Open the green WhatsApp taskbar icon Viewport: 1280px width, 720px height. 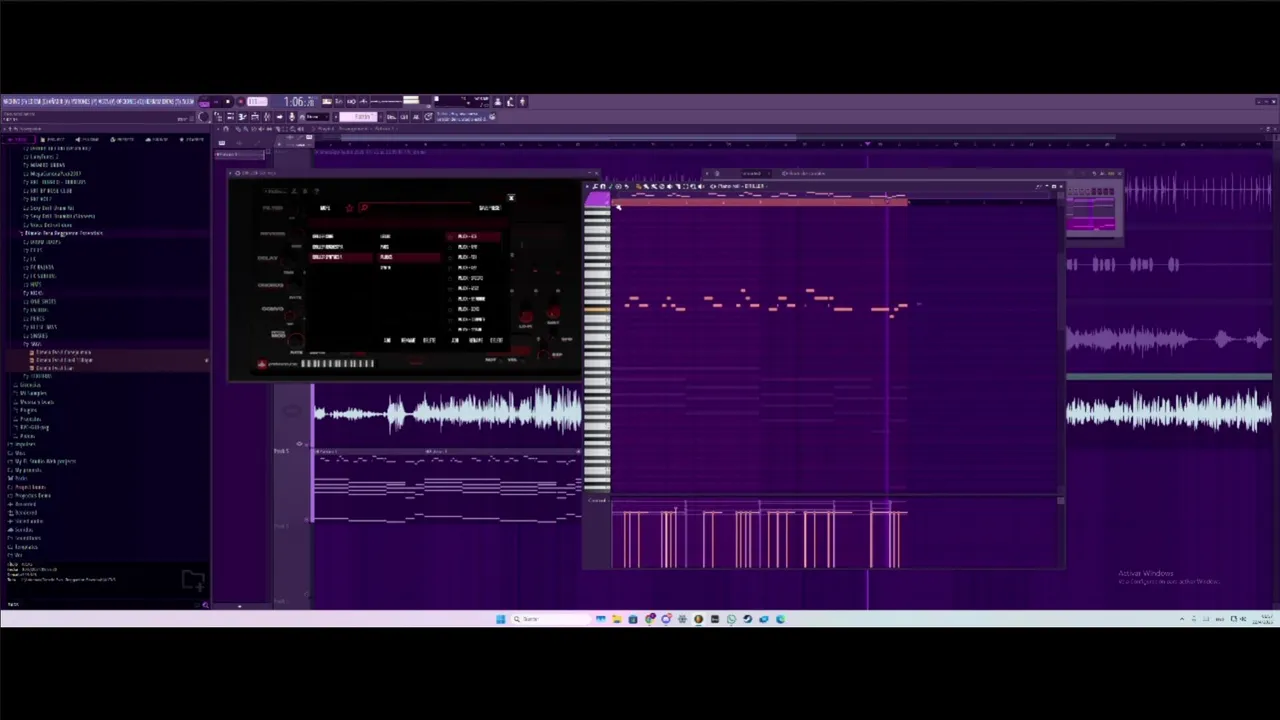pyautogui.click(x=731, y=619)
